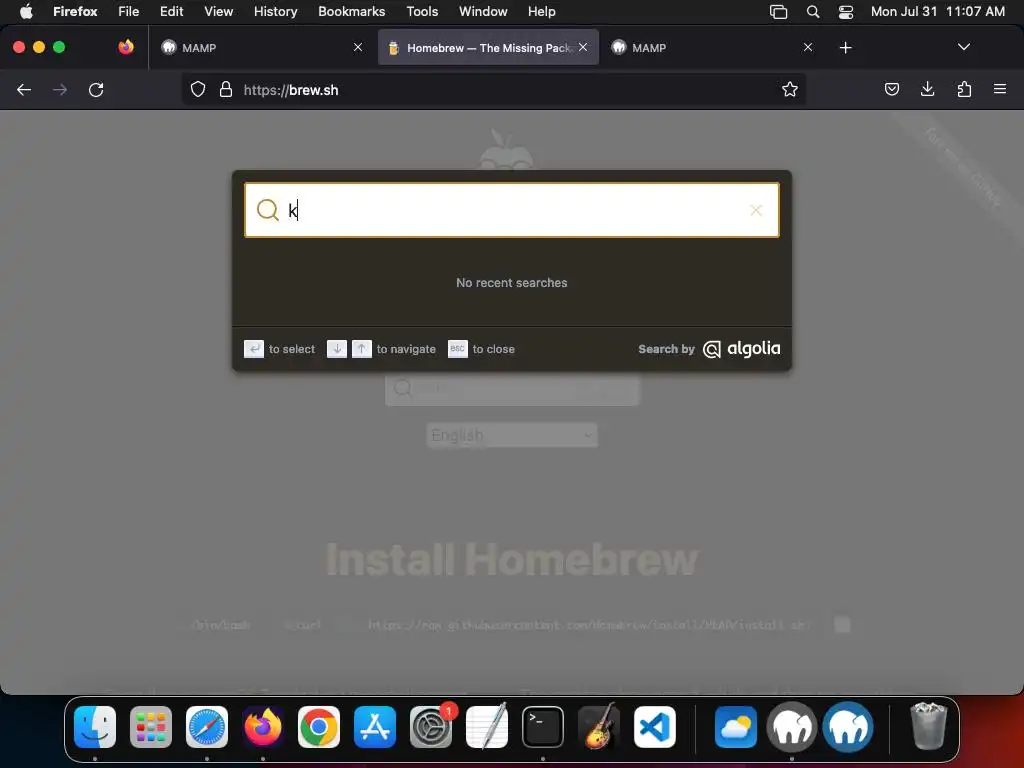Open the tracking protection shield icon
Image resolution: width=1024 pixels, height=768 pixels.
coord(198,89)
